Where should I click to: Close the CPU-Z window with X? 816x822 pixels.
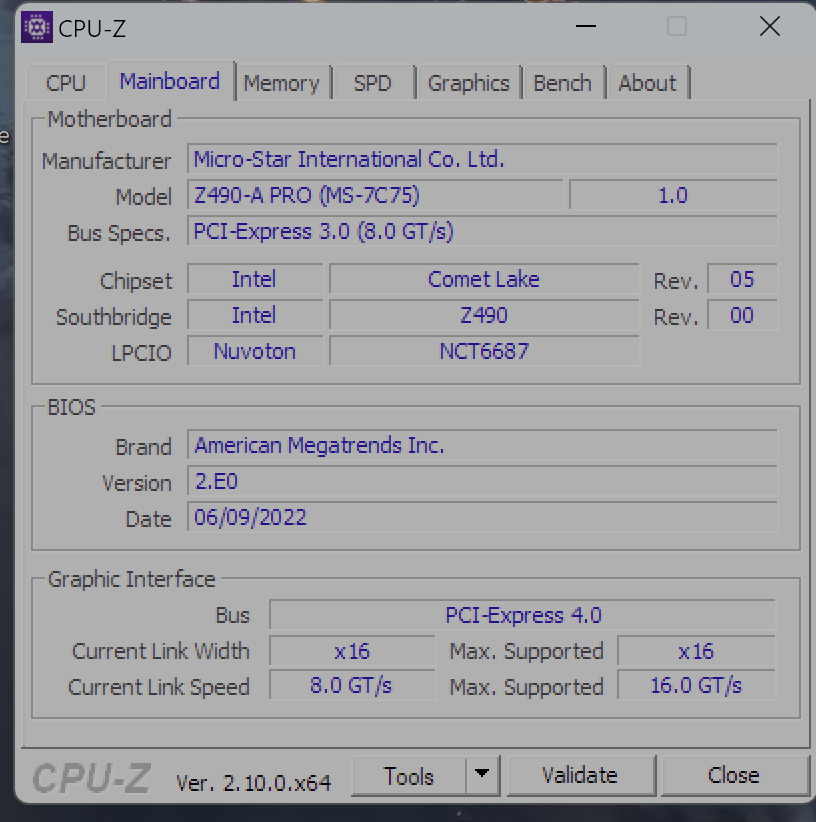click(x=770, y=26)
